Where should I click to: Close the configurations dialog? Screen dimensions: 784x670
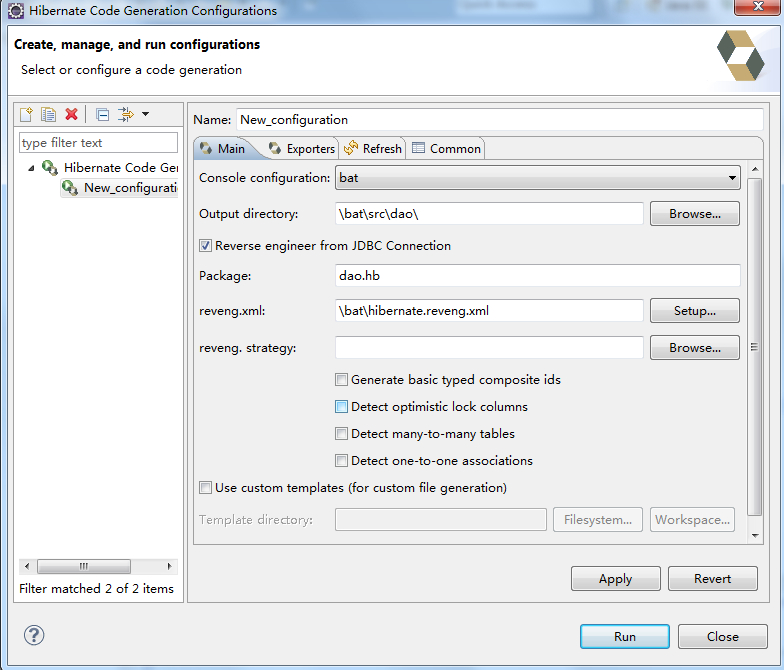point(722,636)
